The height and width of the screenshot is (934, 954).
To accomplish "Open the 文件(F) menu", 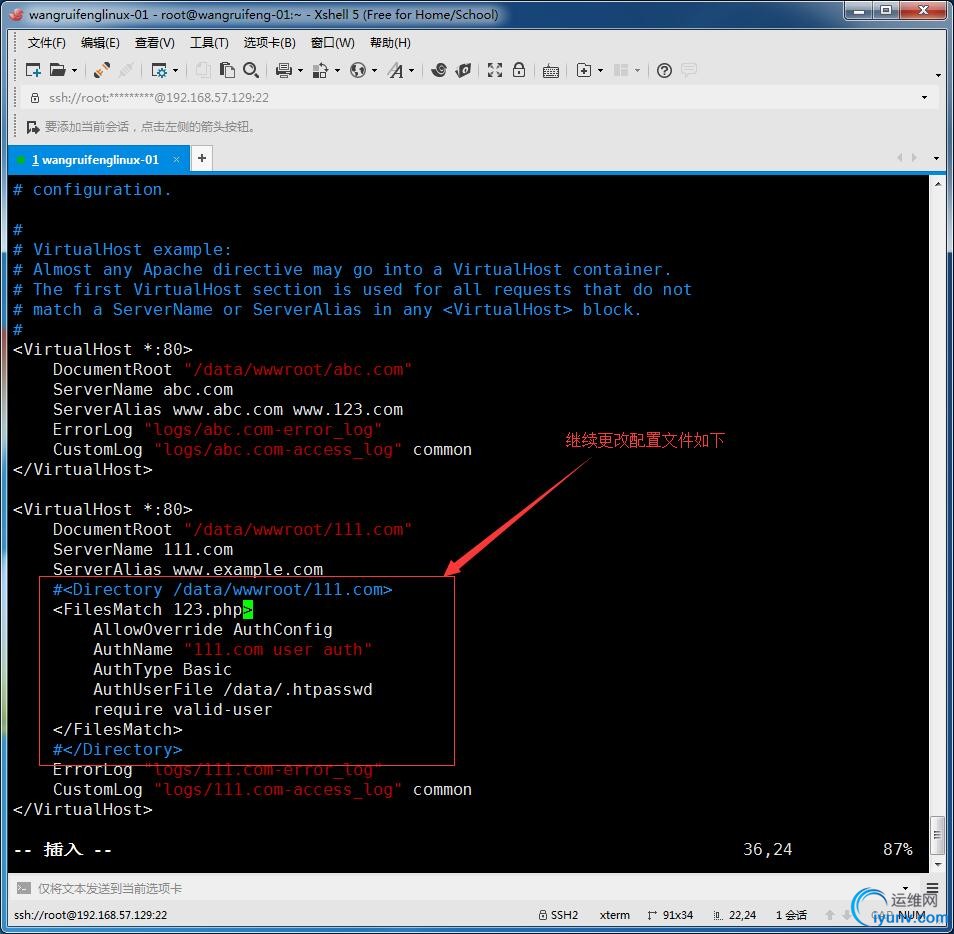I will [46, 43].
